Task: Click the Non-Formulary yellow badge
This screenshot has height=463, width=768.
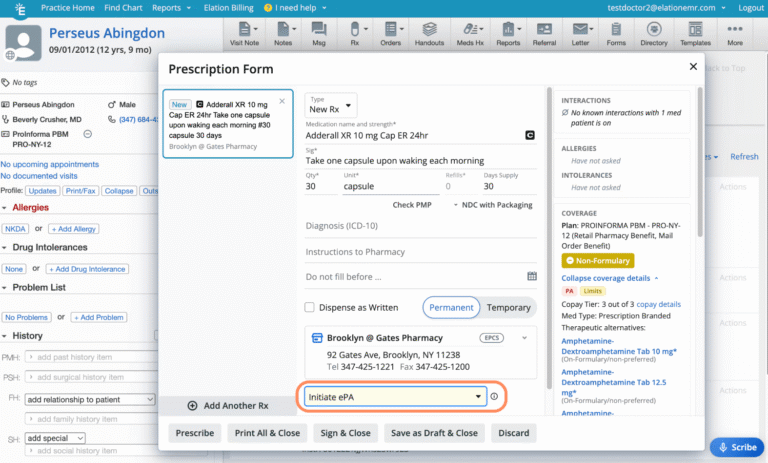Action: [598, 261]
